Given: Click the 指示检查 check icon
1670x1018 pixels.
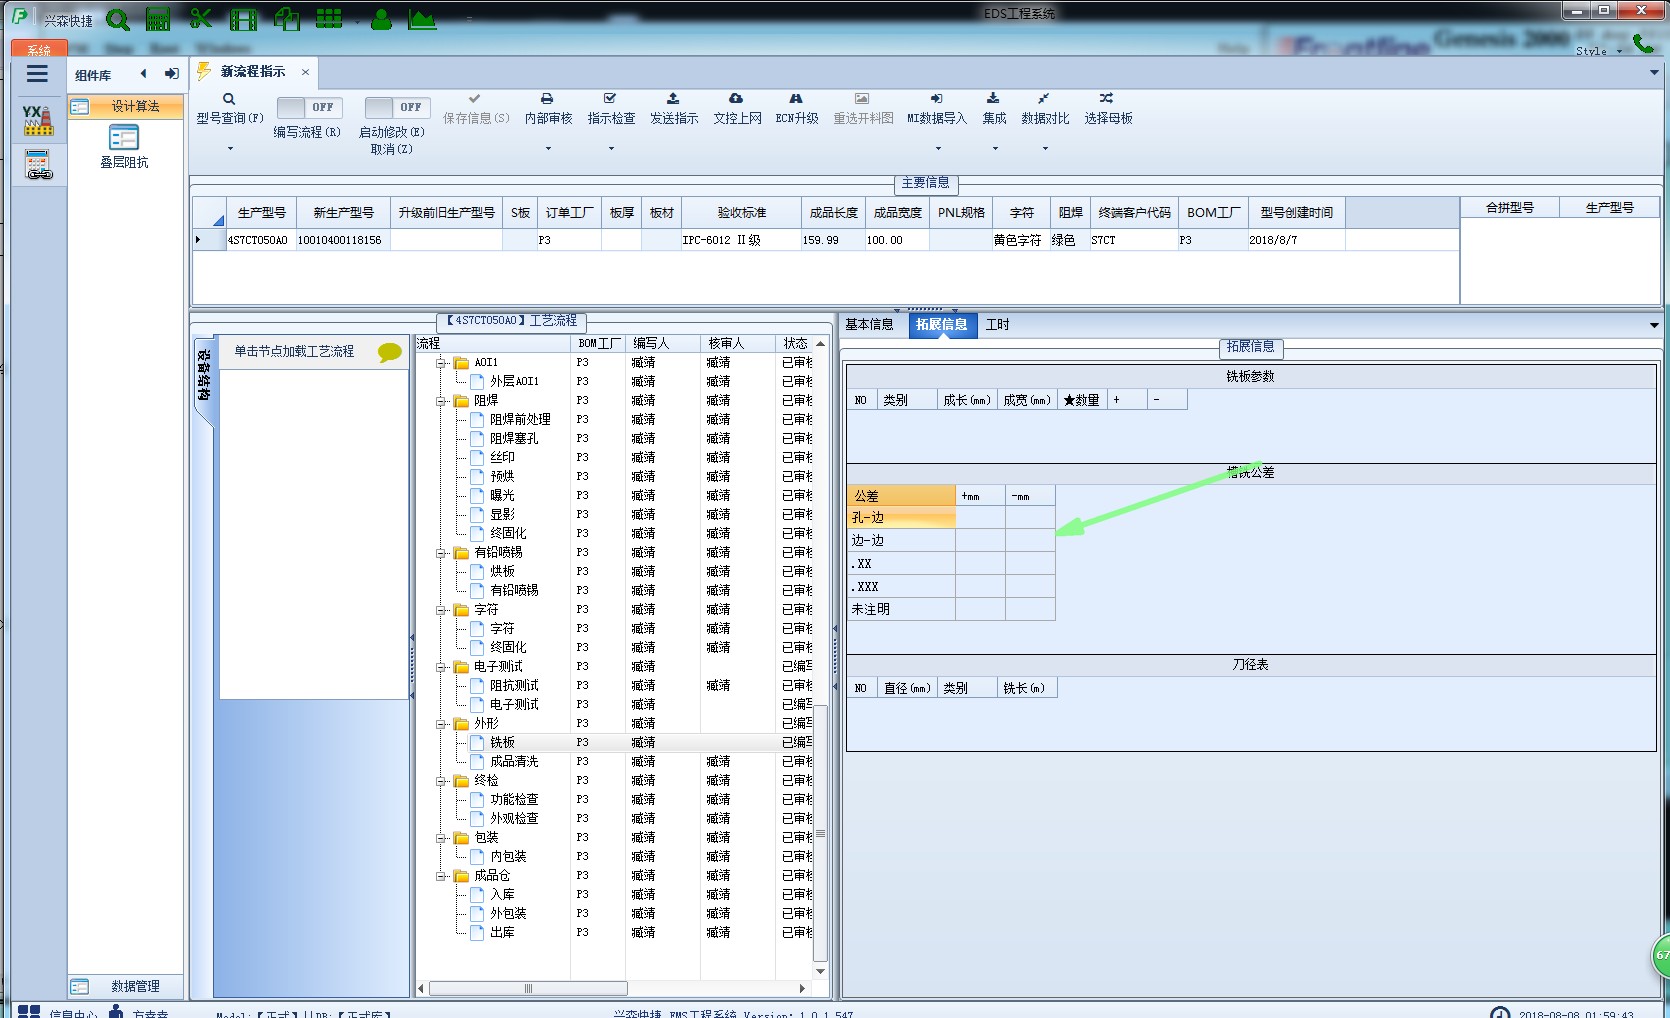Looking at the screenshot, I should click(610, 99).
